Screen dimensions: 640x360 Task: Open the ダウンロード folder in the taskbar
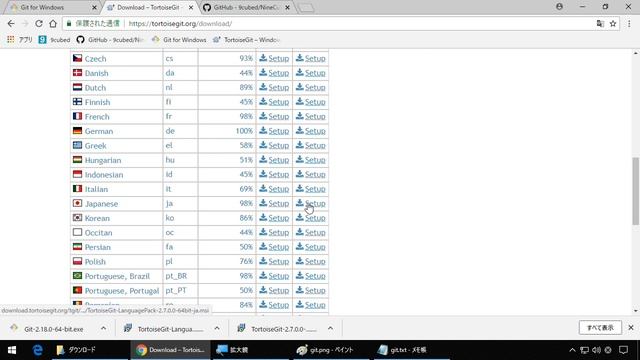(90, 350)
